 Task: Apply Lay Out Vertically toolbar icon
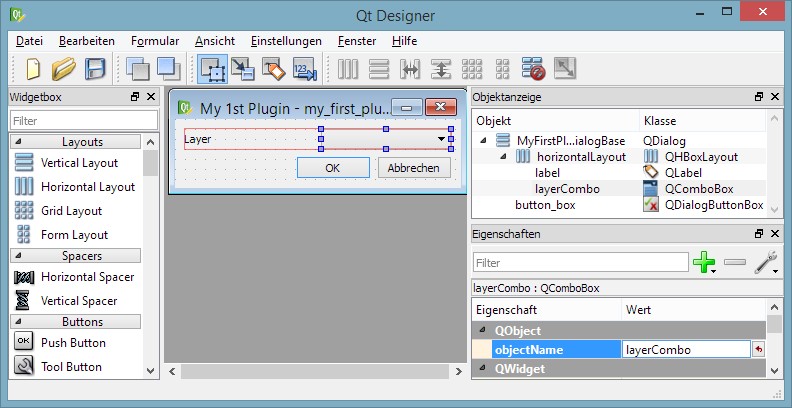click(379, 69)
